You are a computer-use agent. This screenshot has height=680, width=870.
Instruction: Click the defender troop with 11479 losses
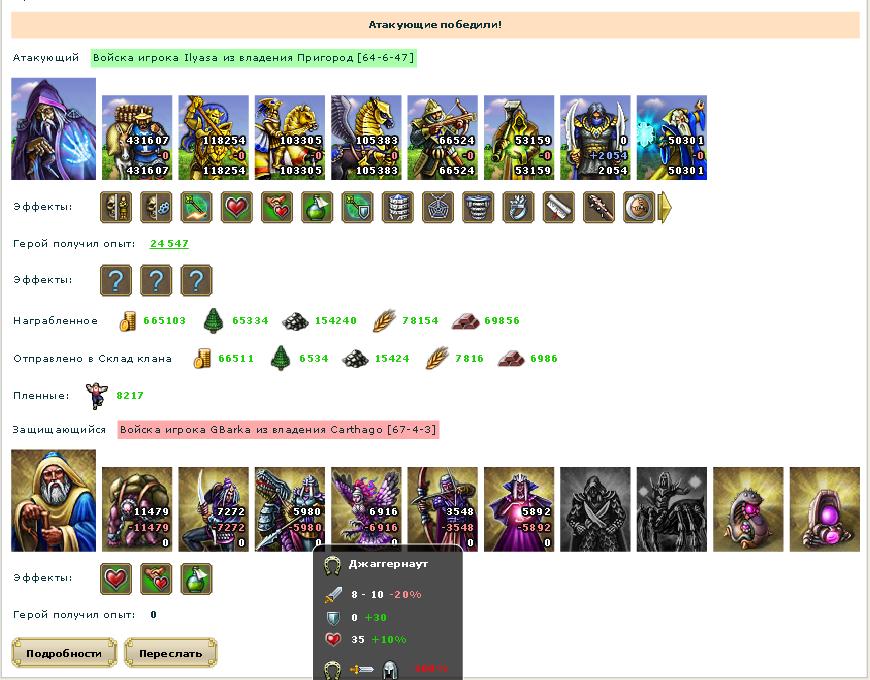(x=137, y=509)
